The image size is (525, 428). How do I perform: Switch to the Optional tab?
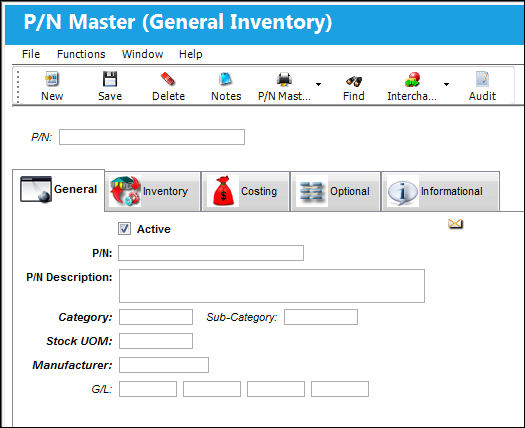pos(335,191)
